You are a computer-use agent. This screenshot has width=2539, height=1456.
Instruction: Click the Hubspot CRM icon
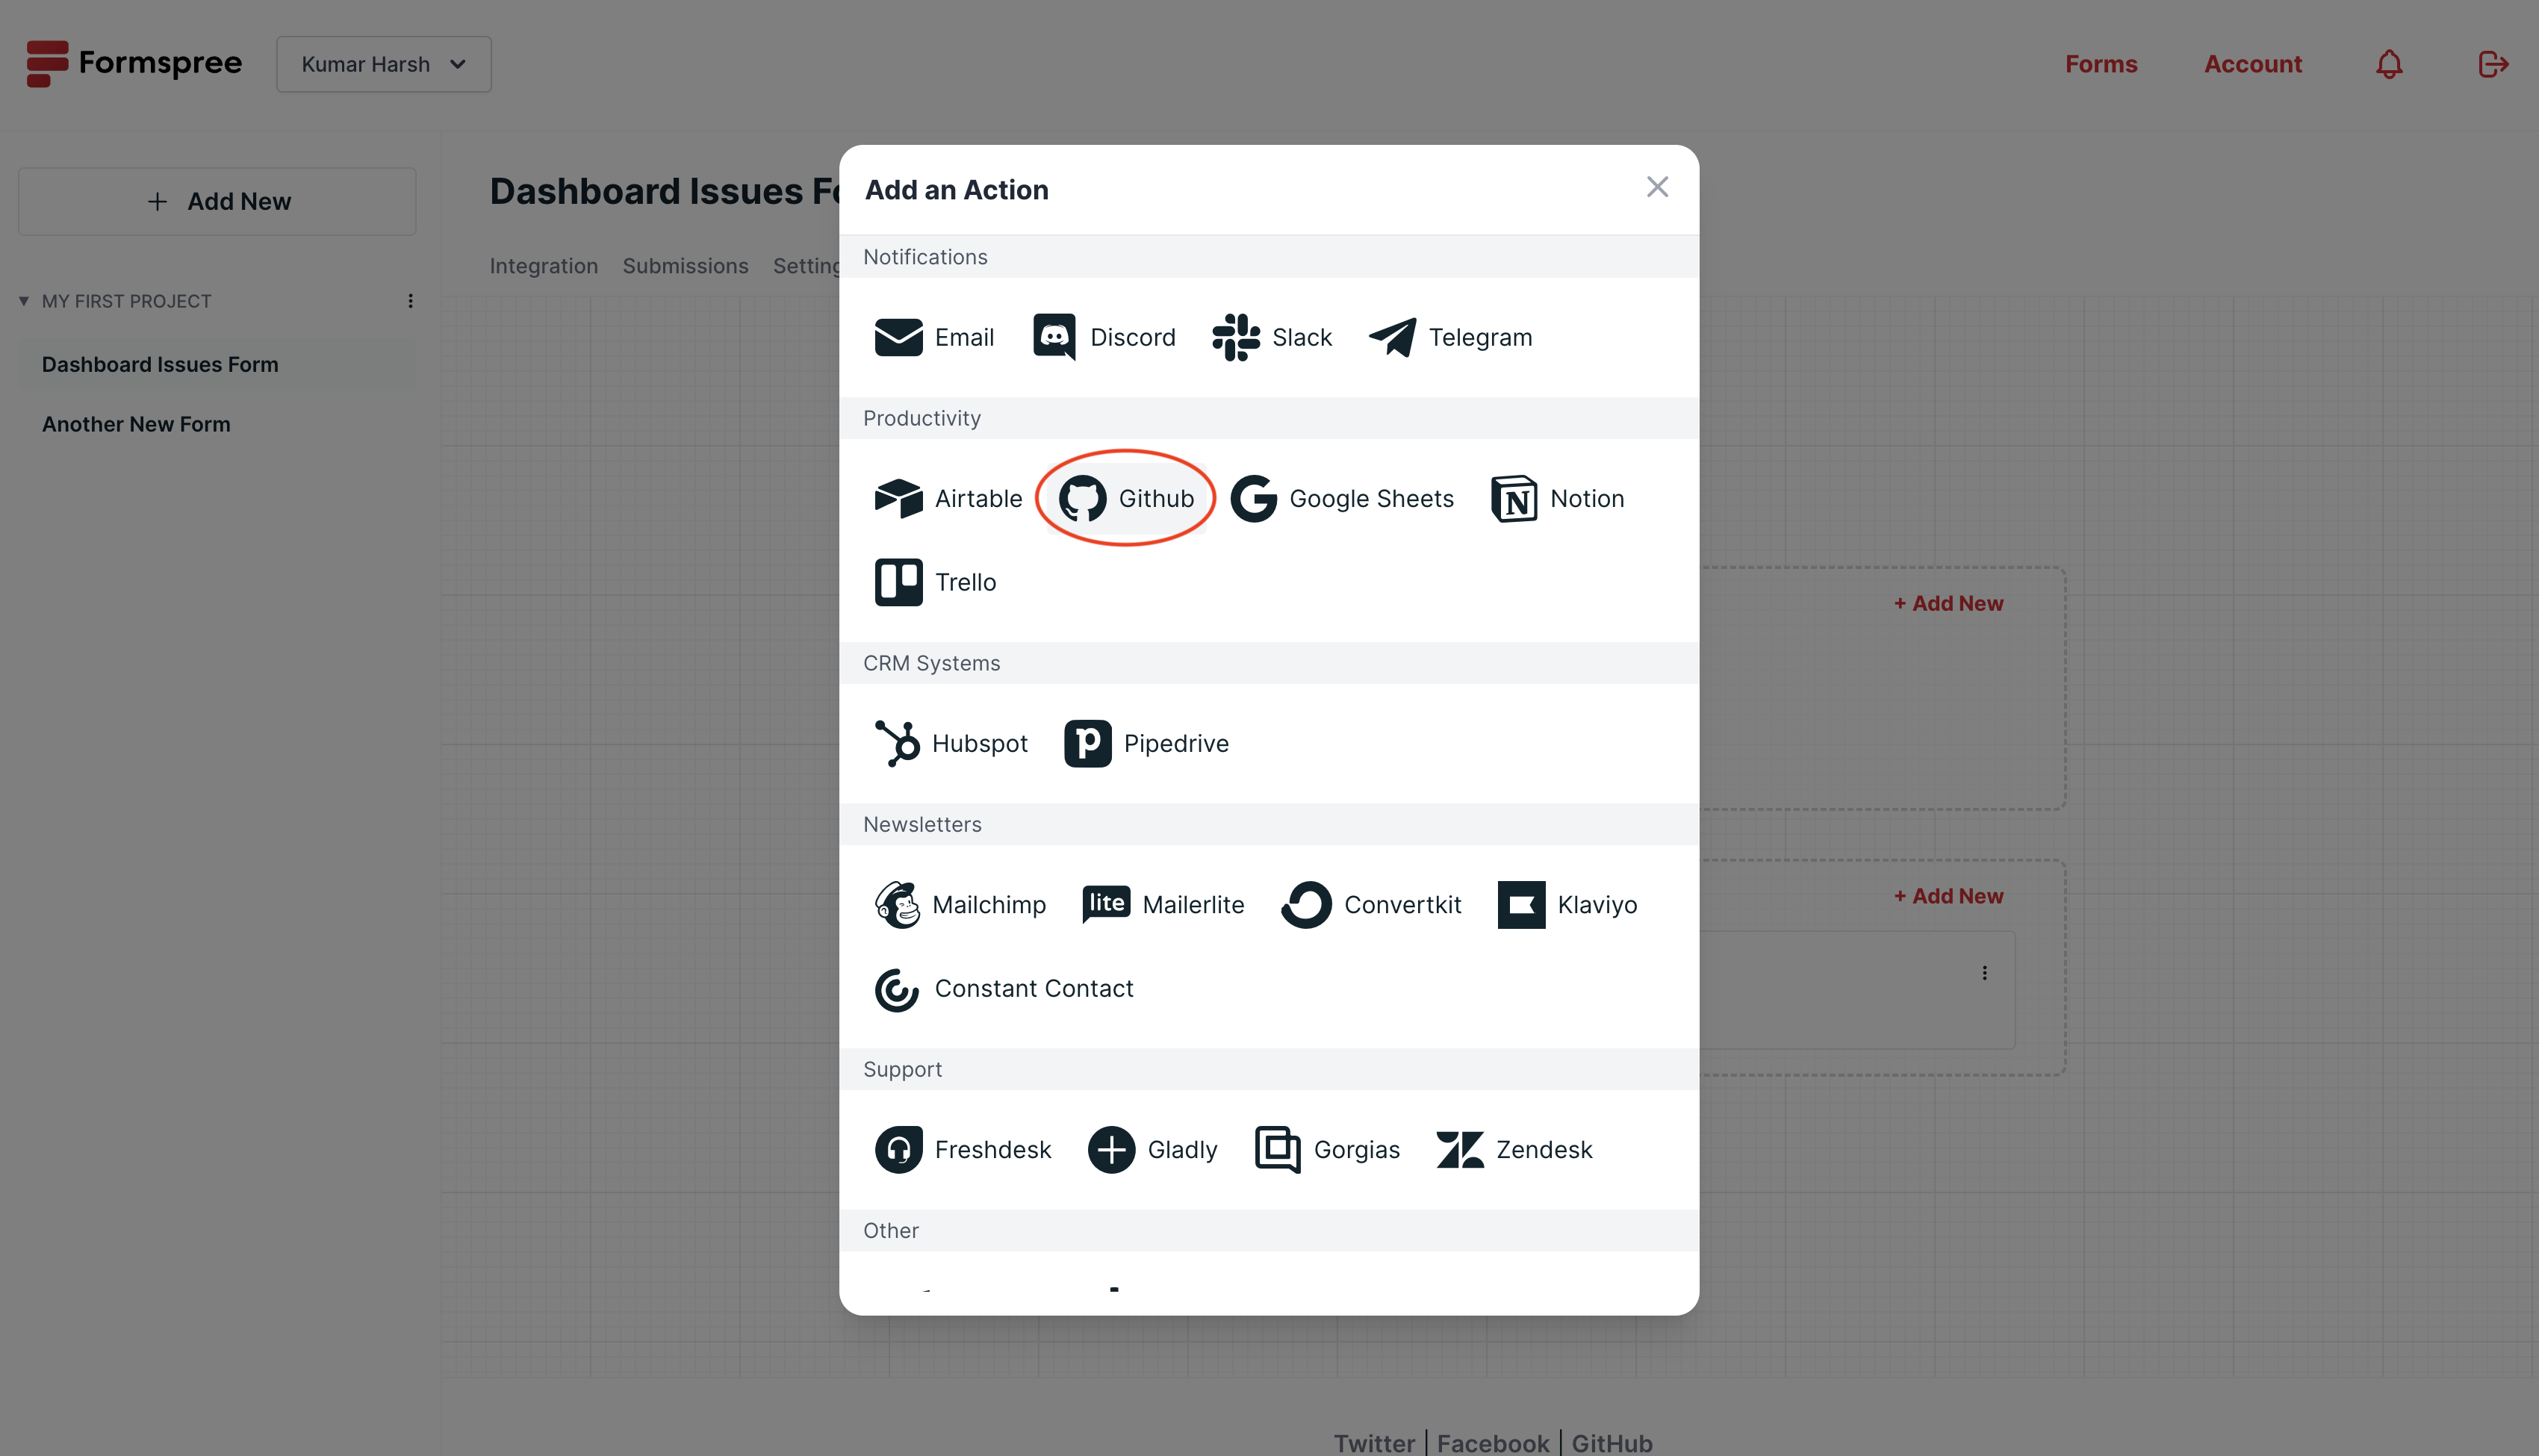click(x=897, y=743)
